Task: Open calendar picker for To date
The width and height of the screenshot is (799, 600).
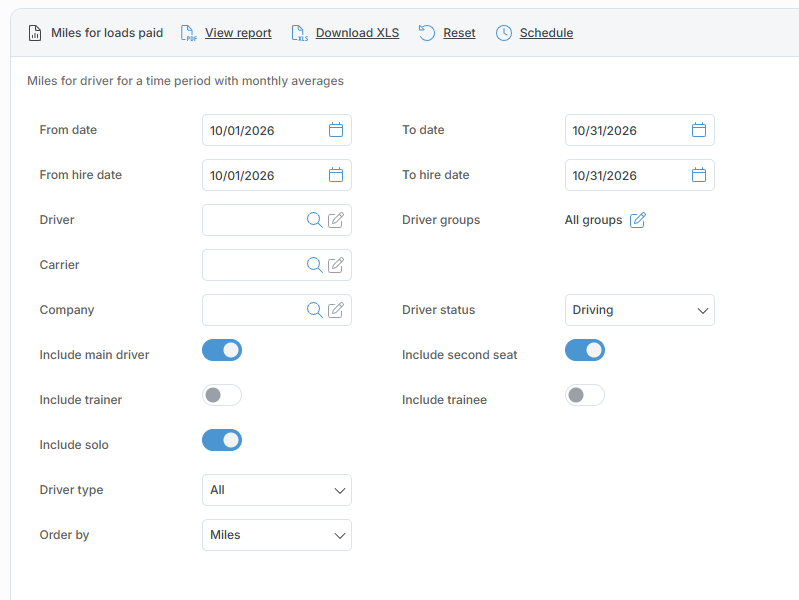Action: coord(699,130)
